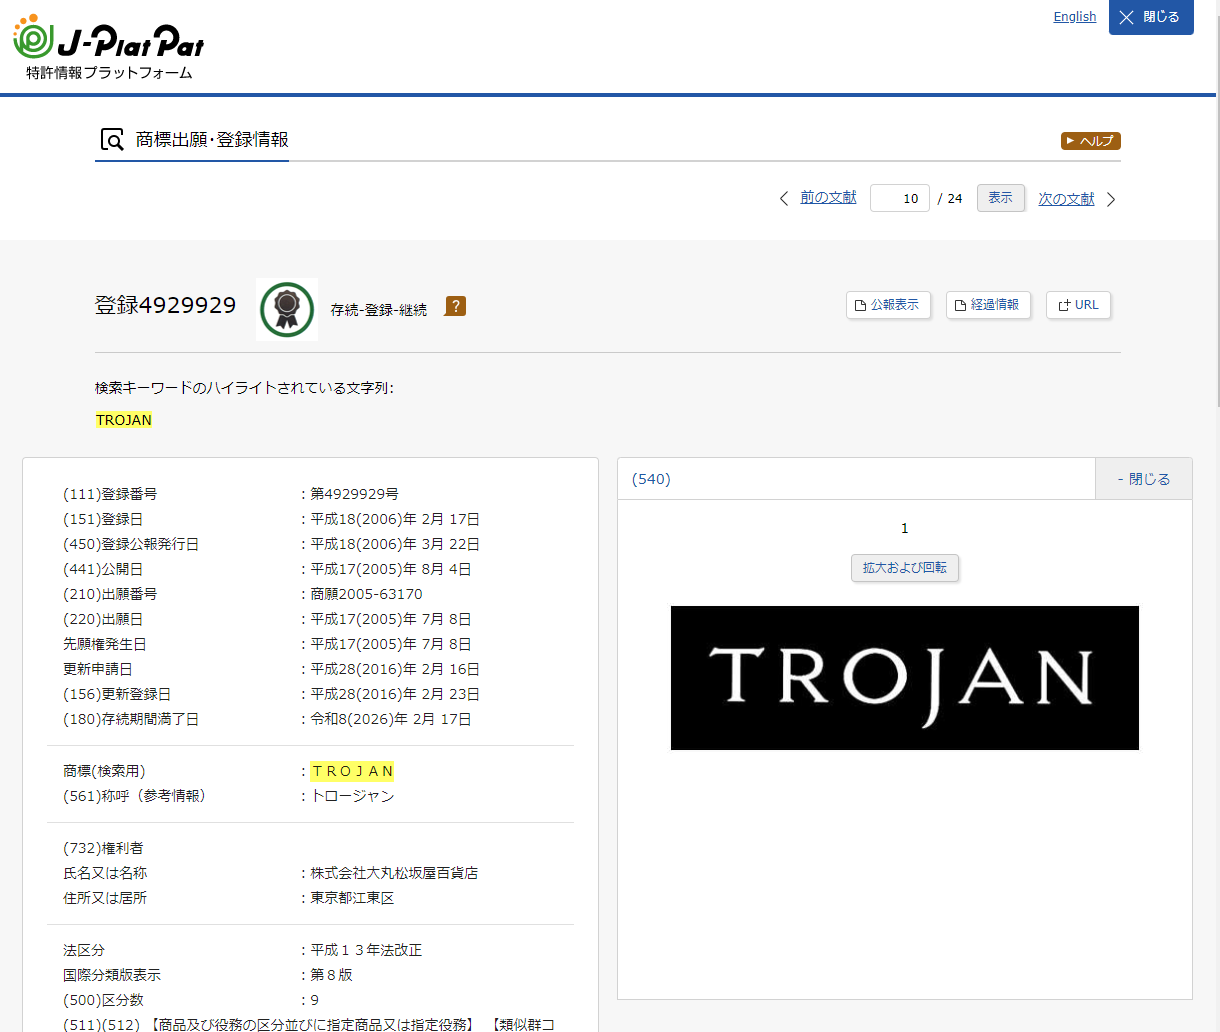Click the pronunciation トロージャン
The height and width of the screenshot is (1032, 1220).
pyautogui.click(x=353, y=796)
